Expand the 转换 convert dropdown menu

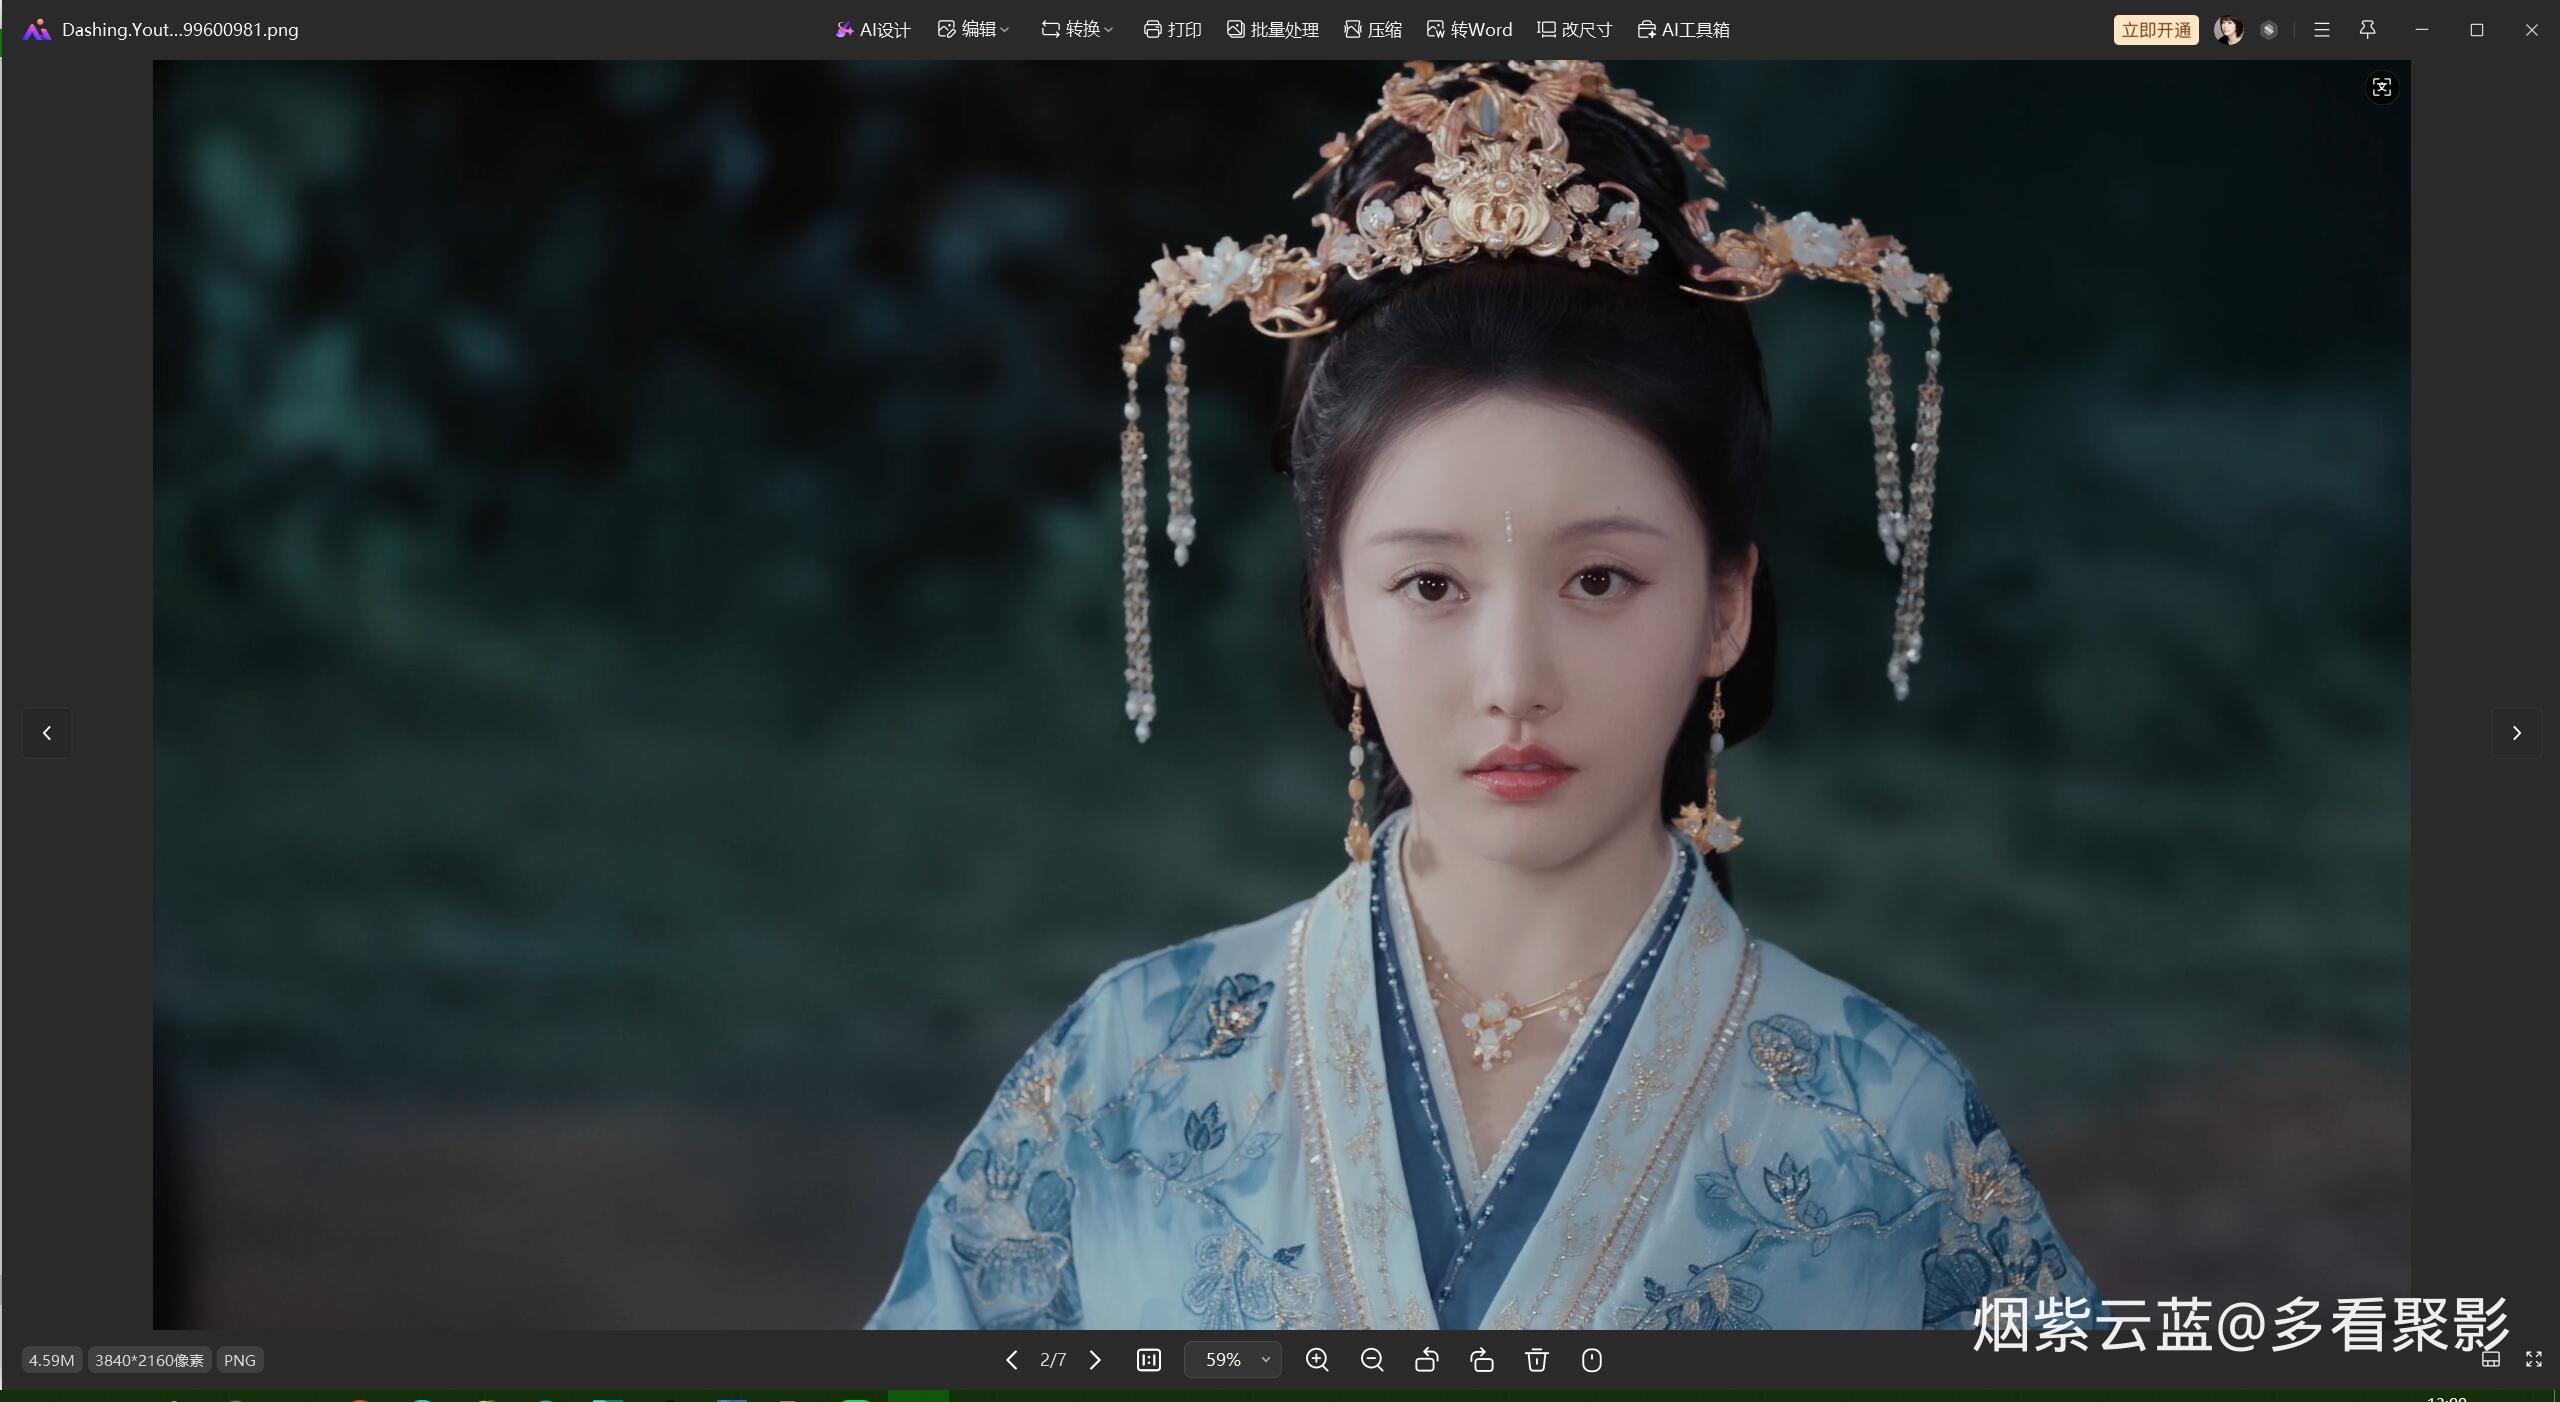1077,30
